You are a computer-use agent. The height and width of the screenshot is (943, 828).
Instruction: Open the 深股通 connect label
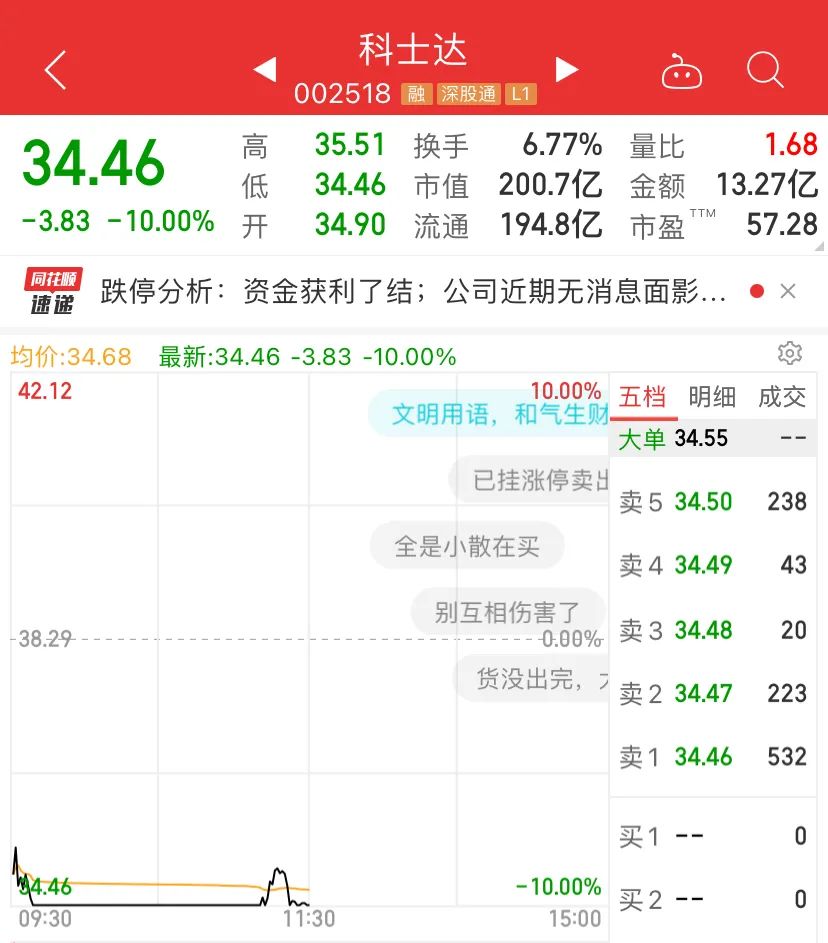point(470,93)
